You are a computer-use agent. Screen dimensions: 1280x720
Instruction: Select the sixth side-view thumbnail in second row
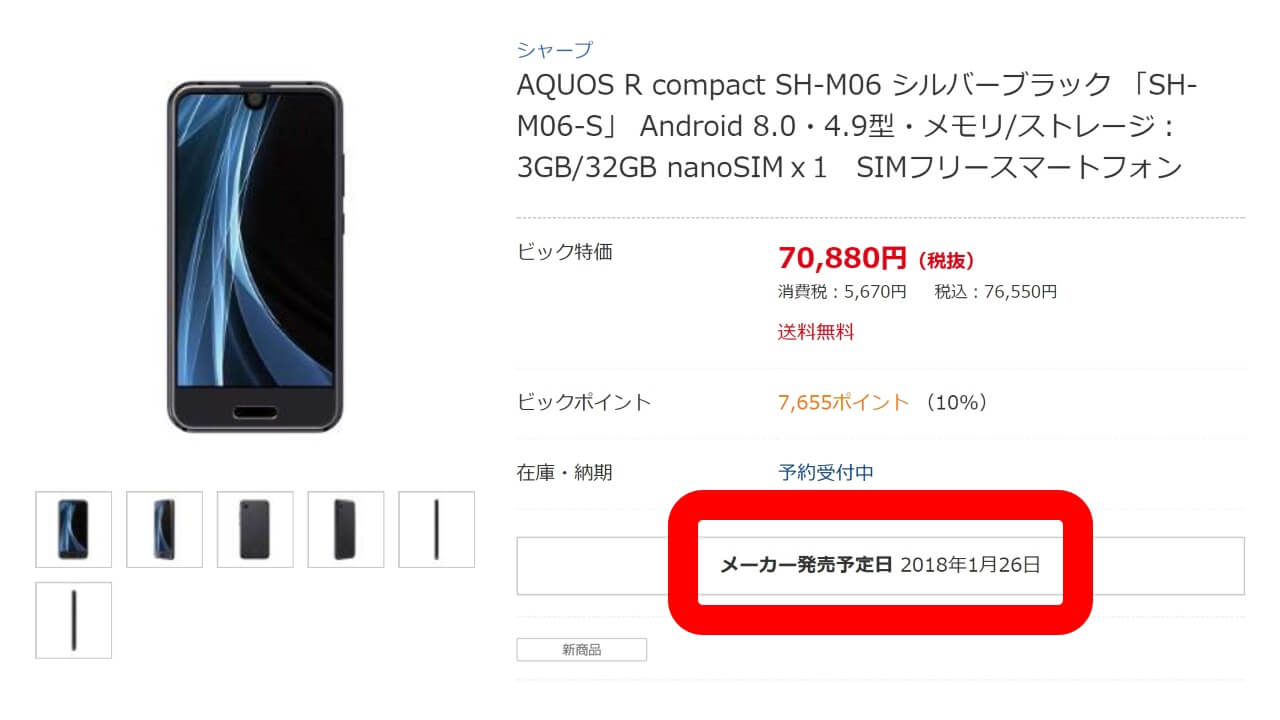[x=73, y=620]
